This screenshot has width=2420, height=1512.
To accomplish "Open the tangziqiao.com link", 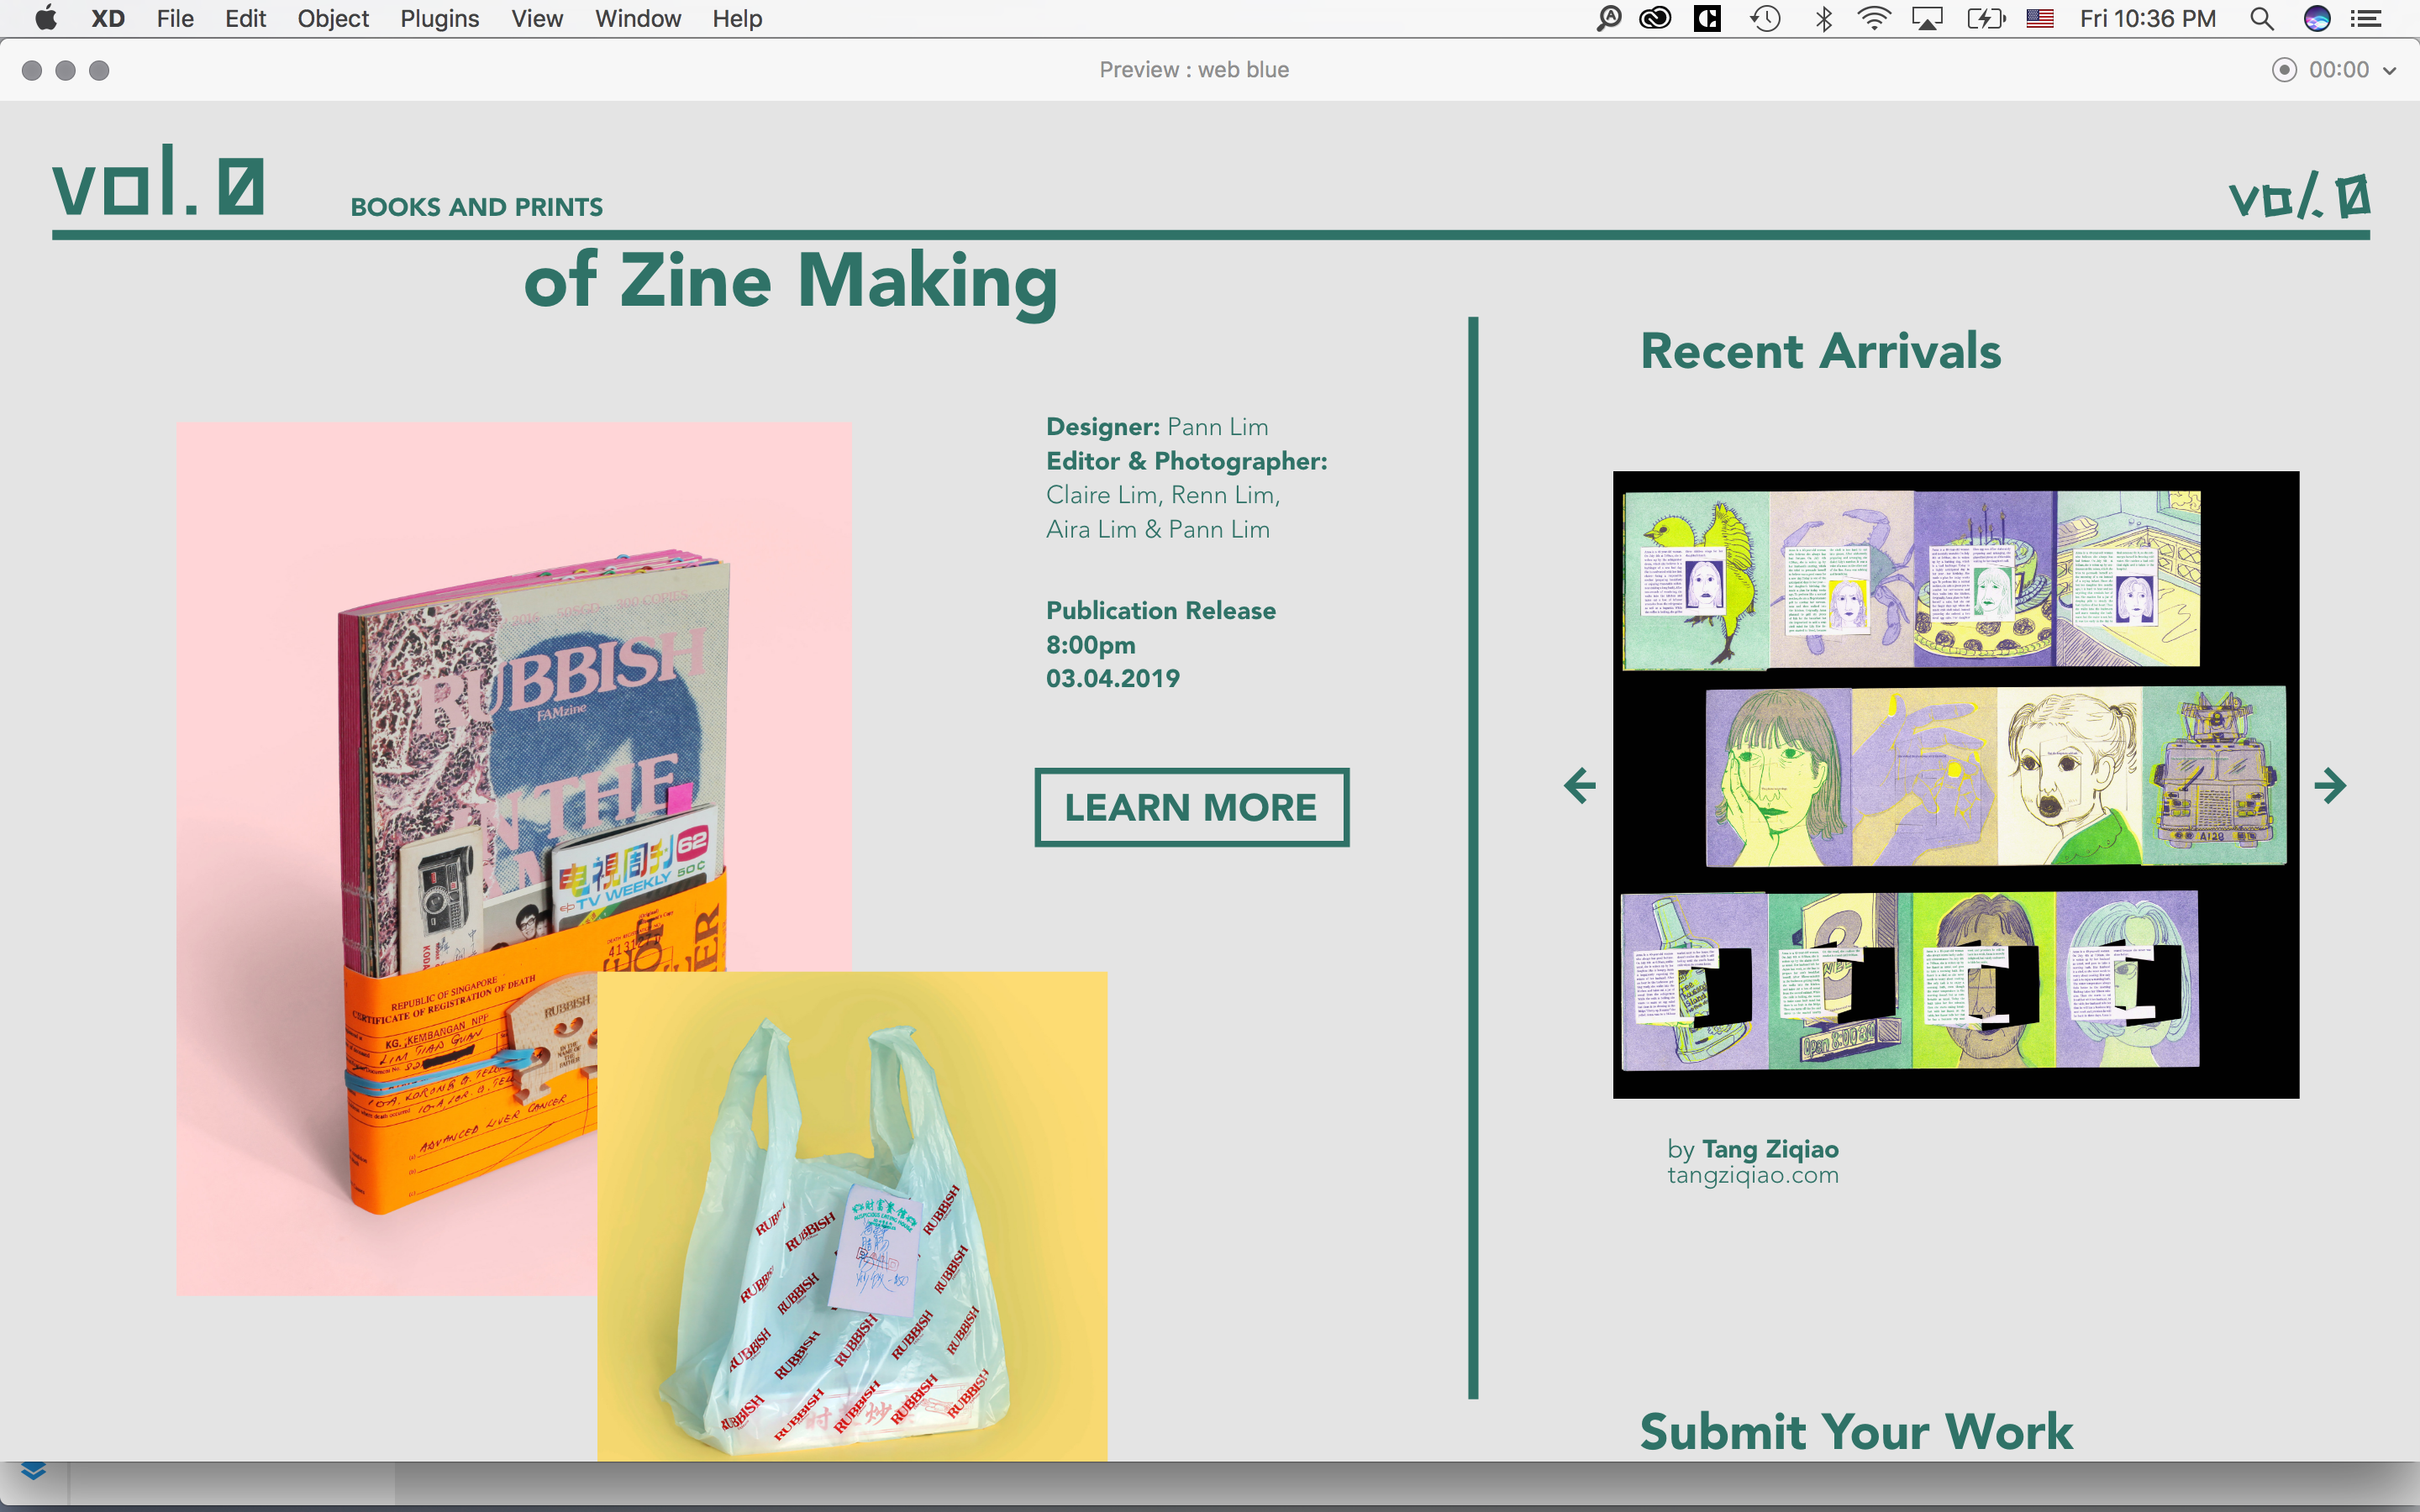I will click(x=1752, y=1175).
